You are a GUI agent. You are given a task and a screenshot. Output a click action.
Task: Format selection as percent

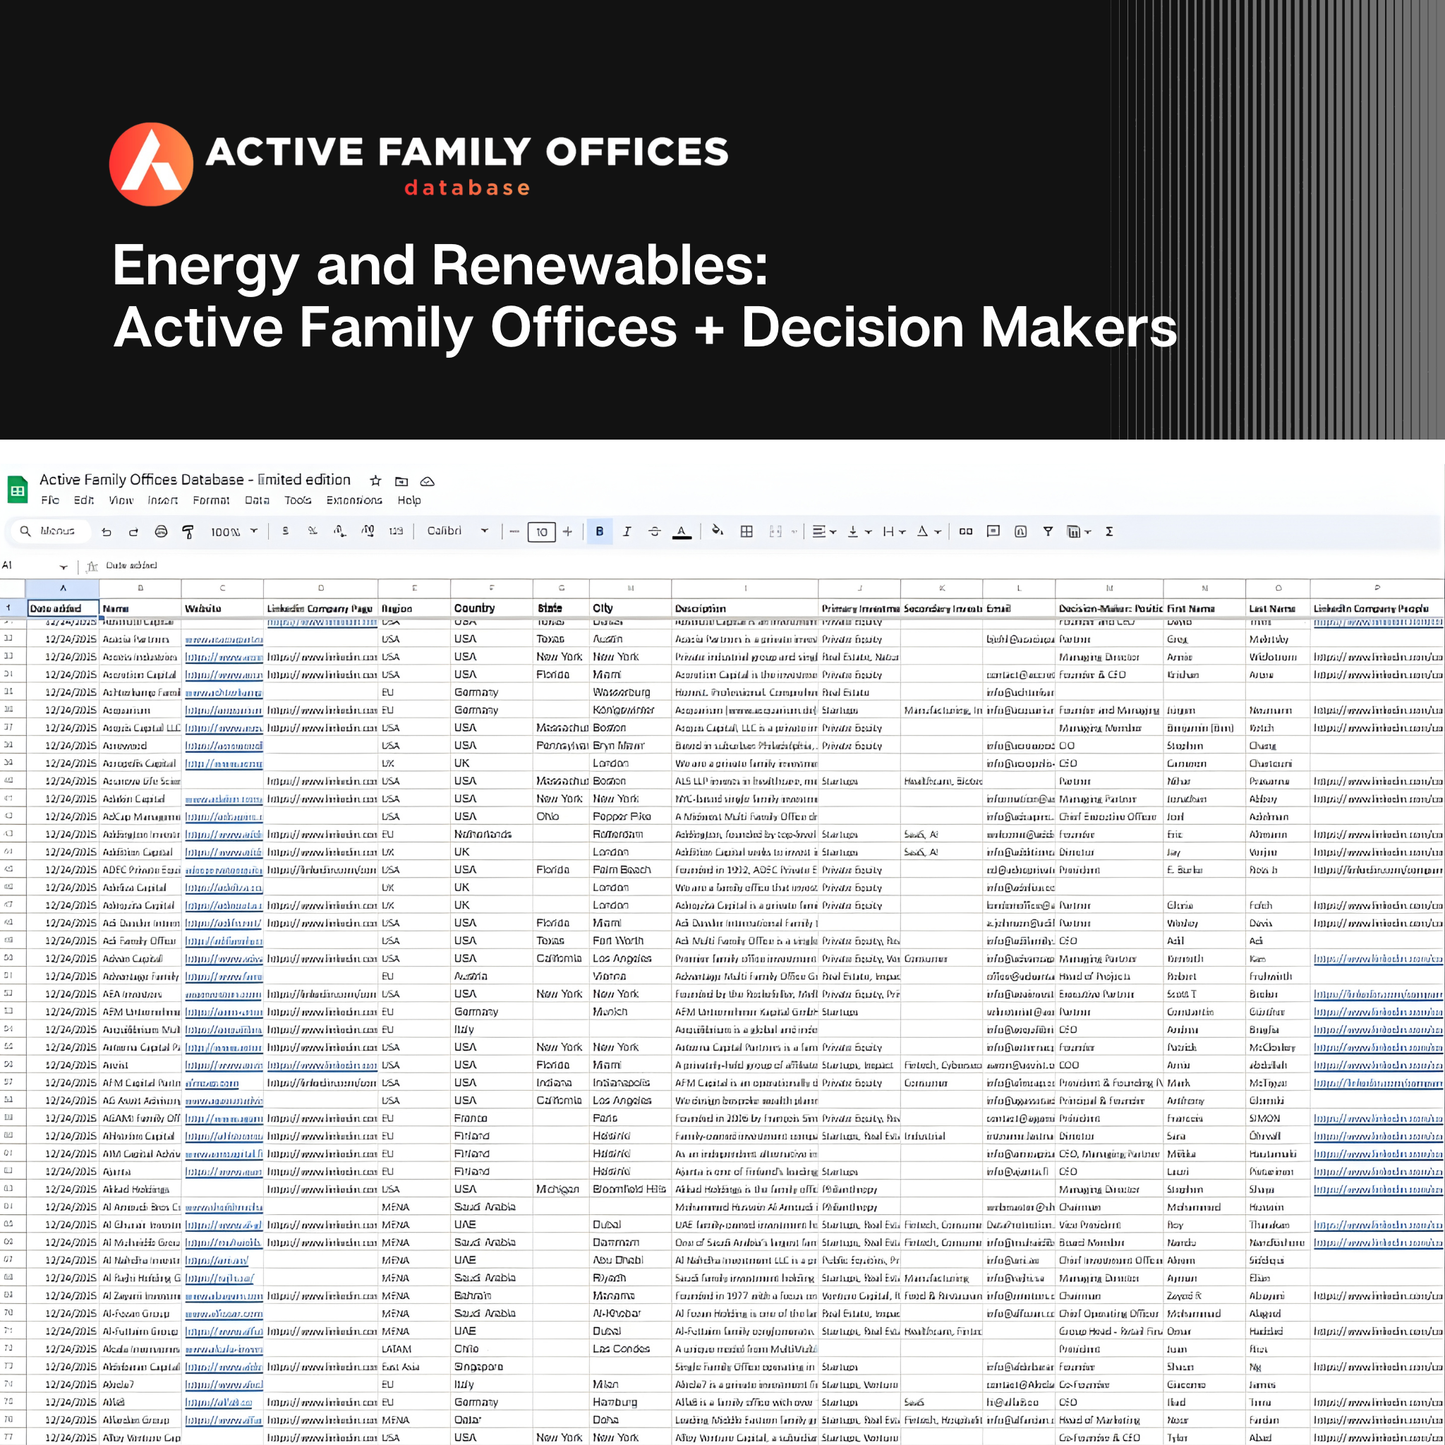pos(311,531)
